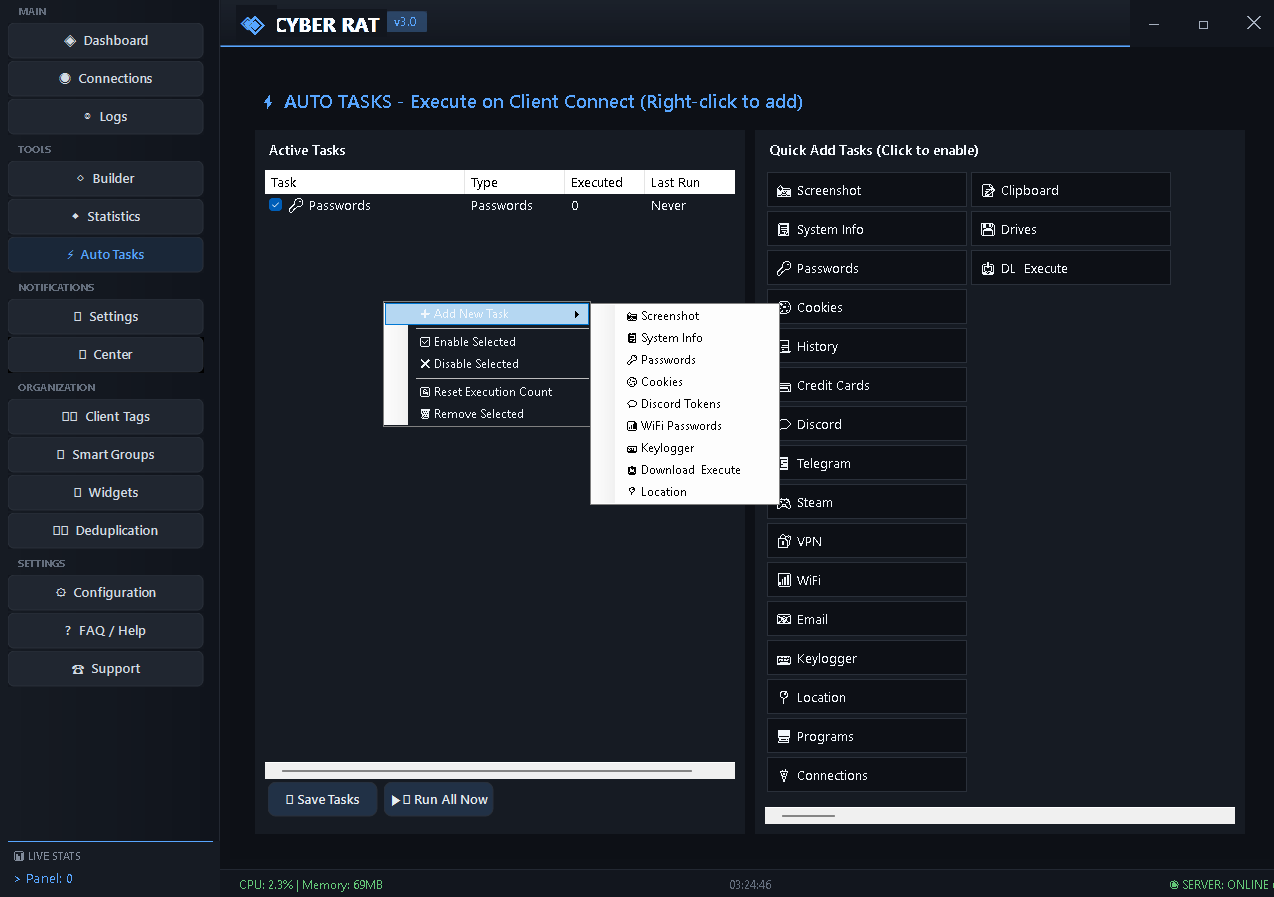Open the Widgets page
This screenshot has height=897, width=1274.
106,493
